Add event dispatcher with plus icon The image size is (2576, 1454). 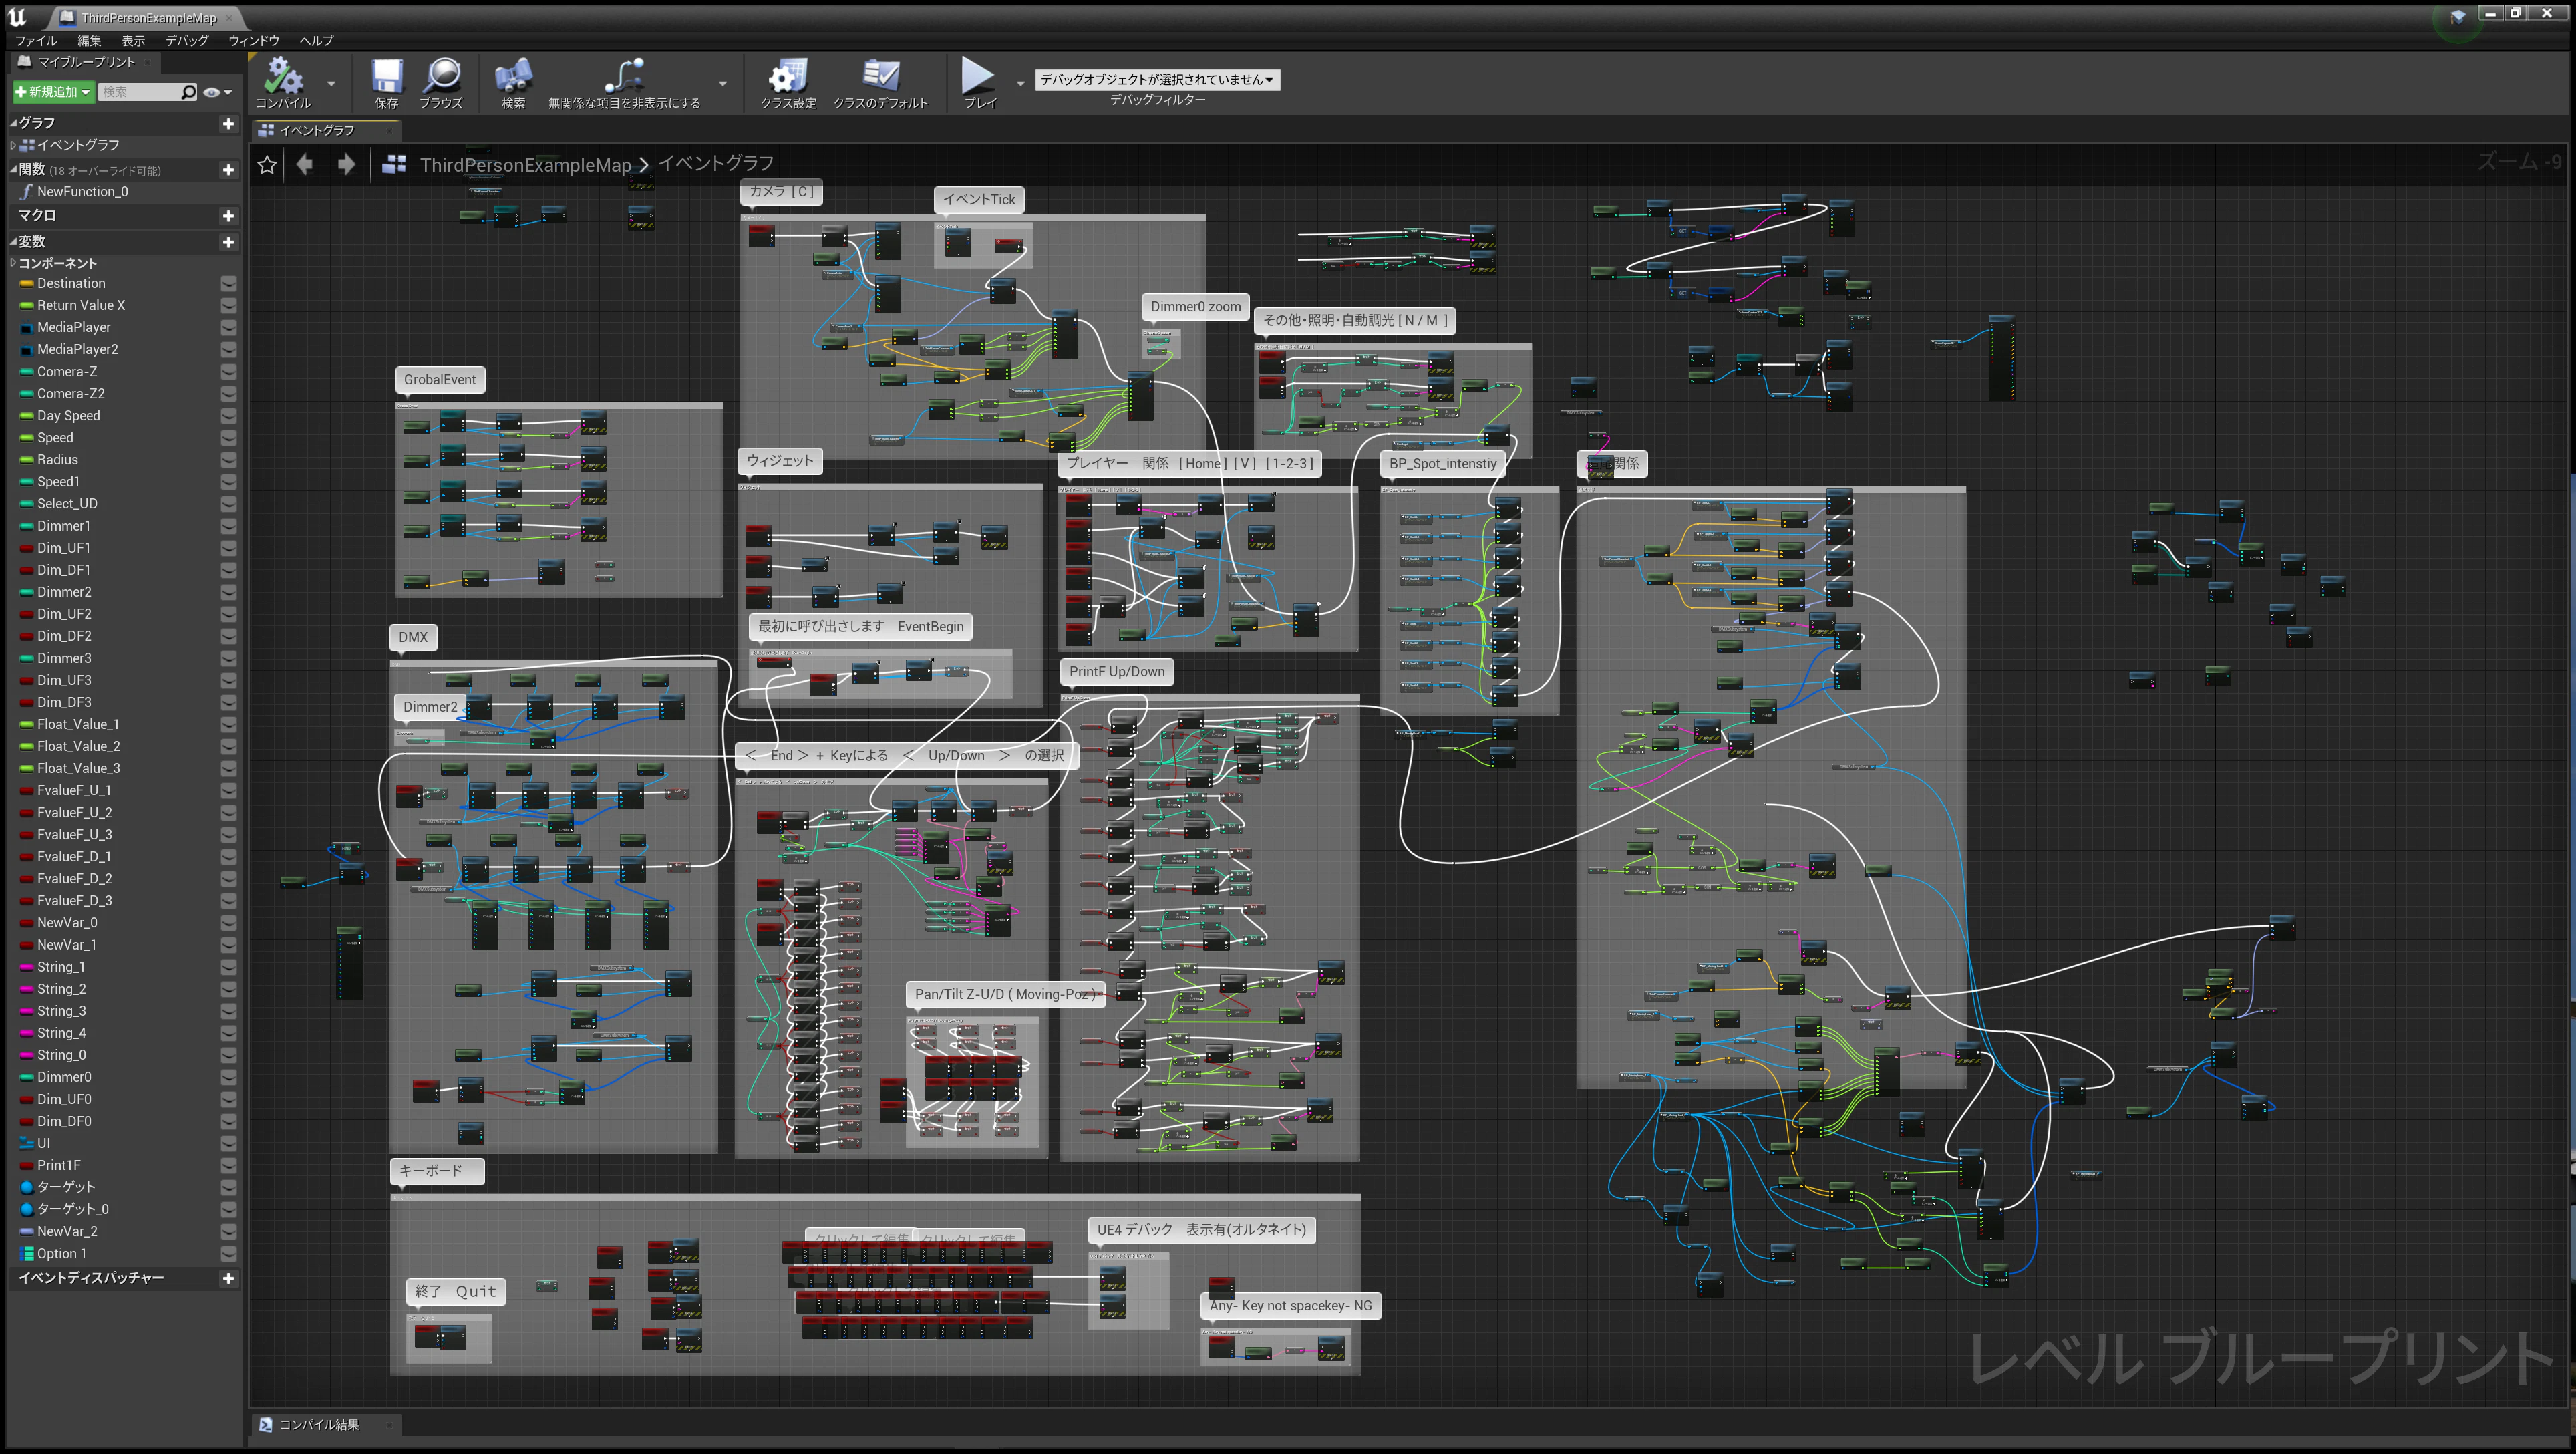[228, 1278]
